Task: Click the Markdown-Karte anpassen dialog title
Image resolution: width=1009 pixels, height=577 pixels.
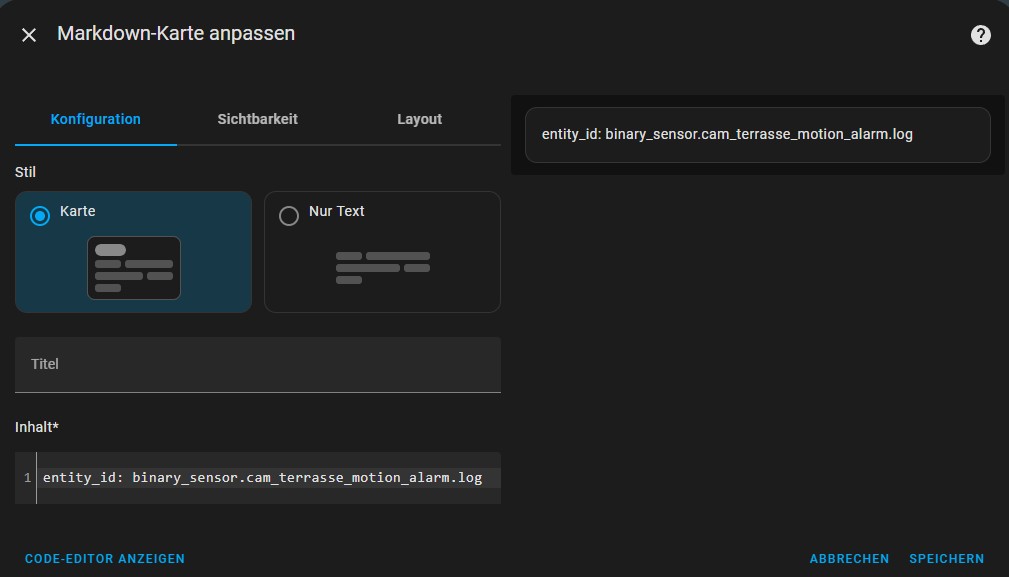Action: click(x=176, y=34)
